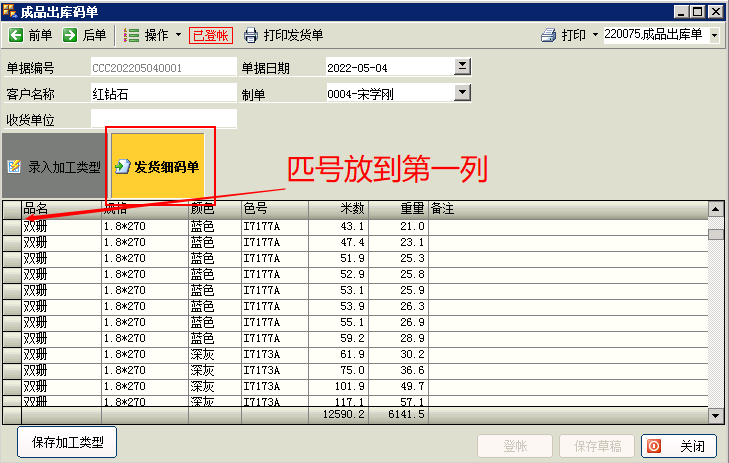Viewport: 729px width, 463px height.
Task: Click 品名 双珊 in the 23.1 row
Action: (x=61, y=243)
